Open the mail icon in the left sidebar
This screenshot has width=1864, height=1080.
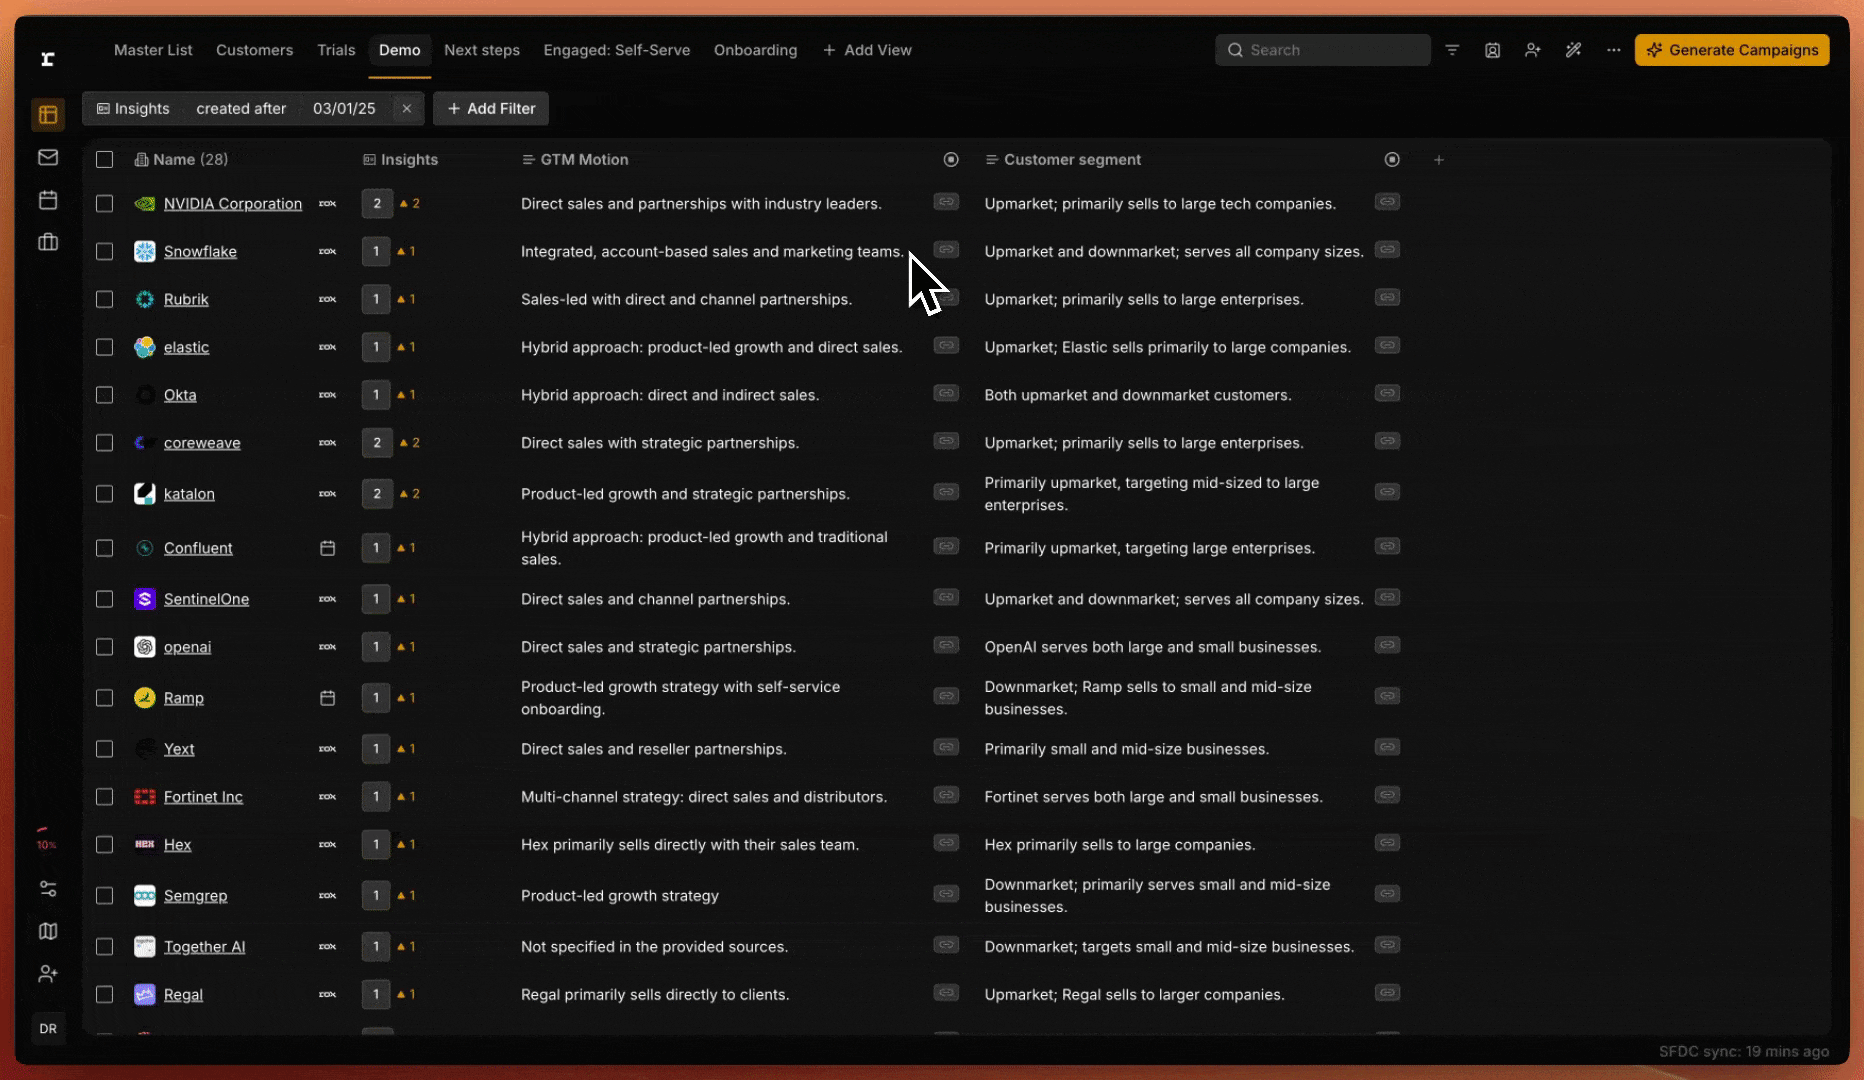pyautogui.click(x=47, y=157)
